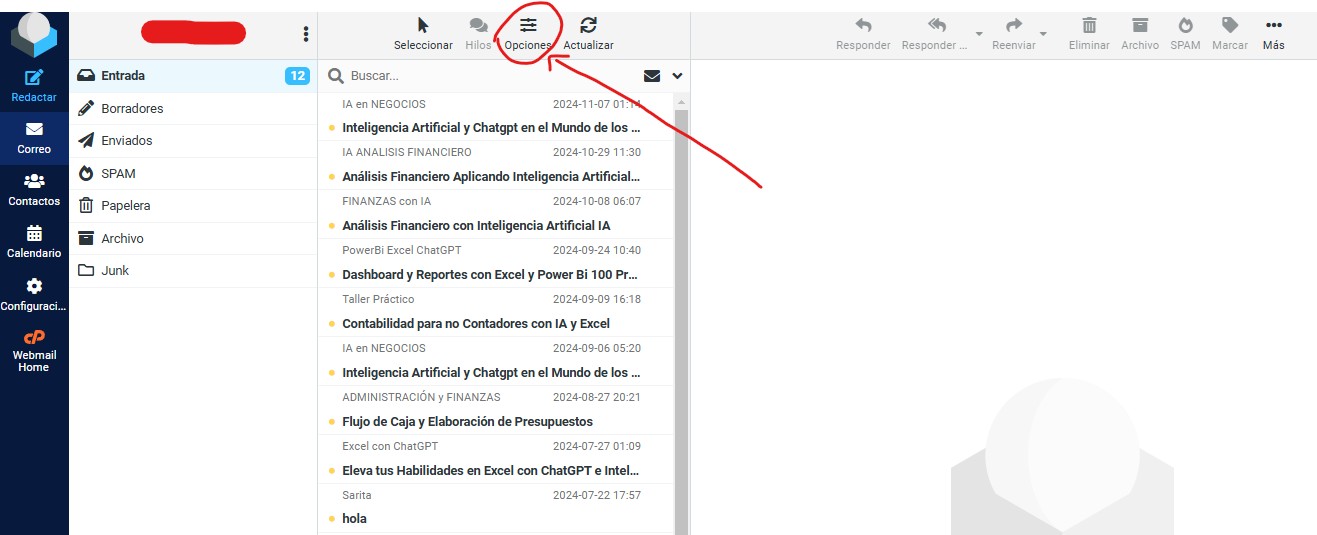The width and height of the screenshot is (1317, 535).
Task: Go to the Correo mail section
Action: coord(34,138)
